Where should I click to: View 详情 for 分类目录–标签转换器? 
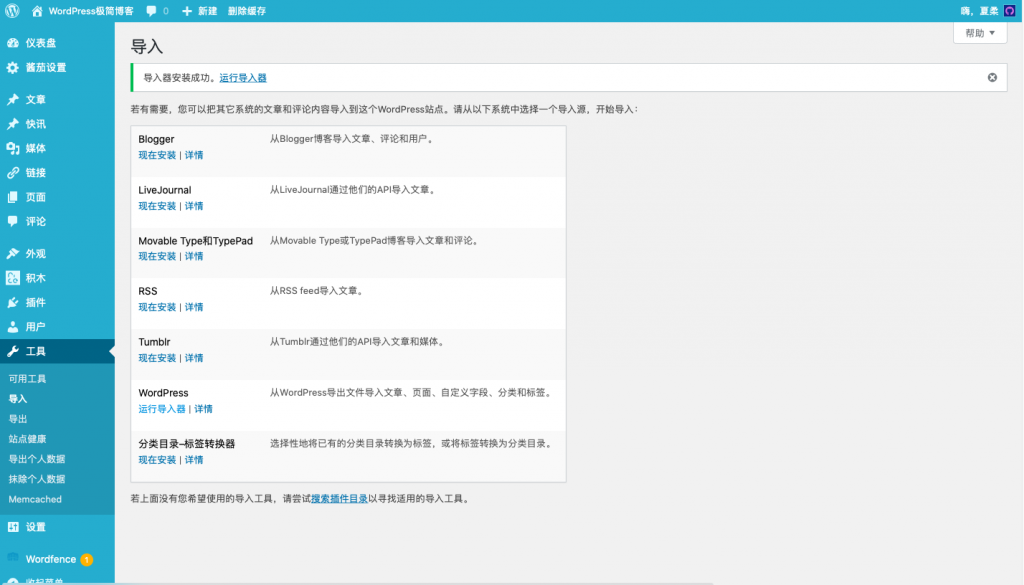pos(194,460)
